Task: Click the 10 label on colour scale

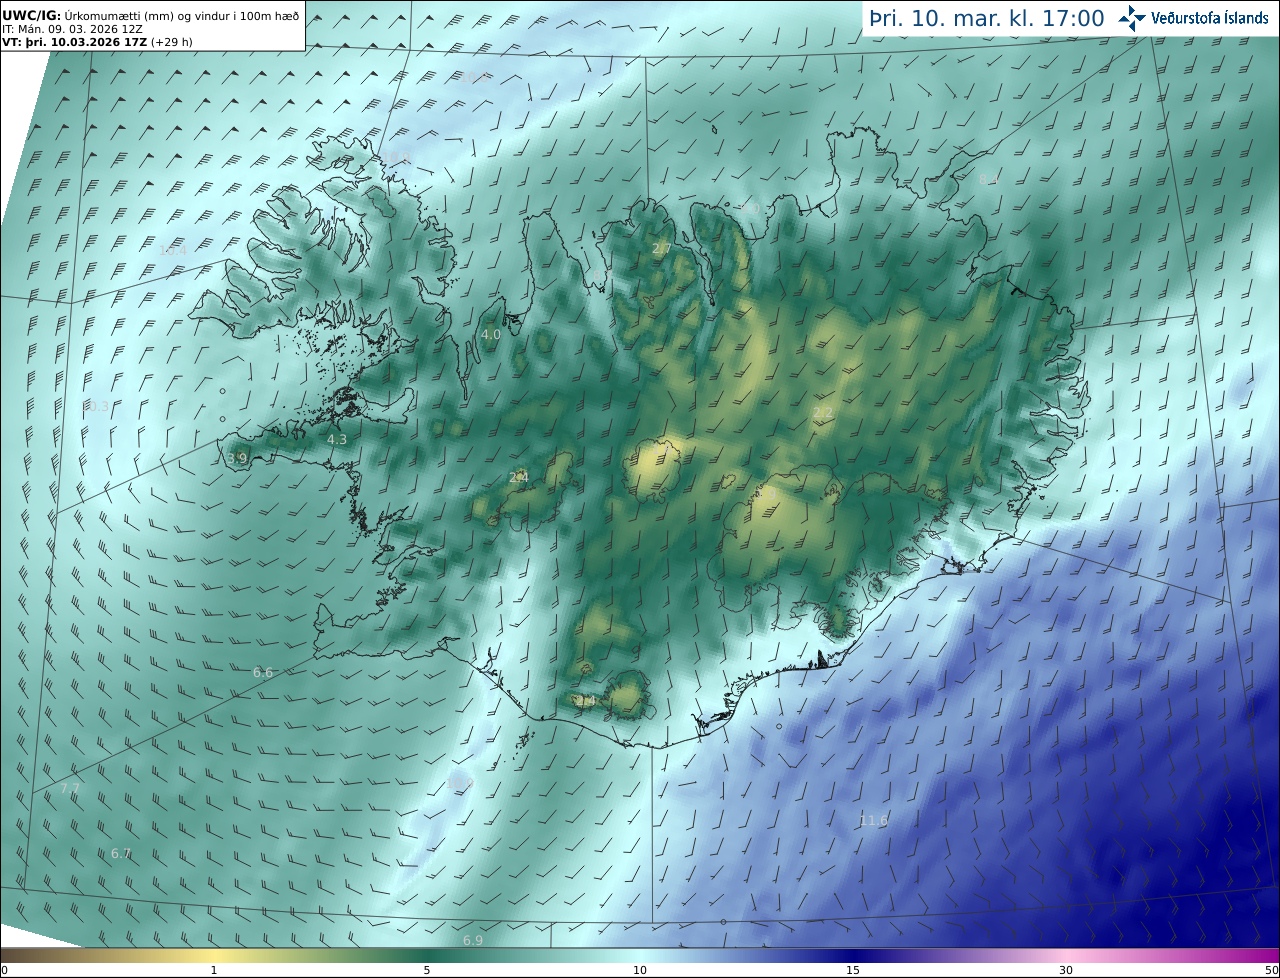Action: (x=640, y=970)
